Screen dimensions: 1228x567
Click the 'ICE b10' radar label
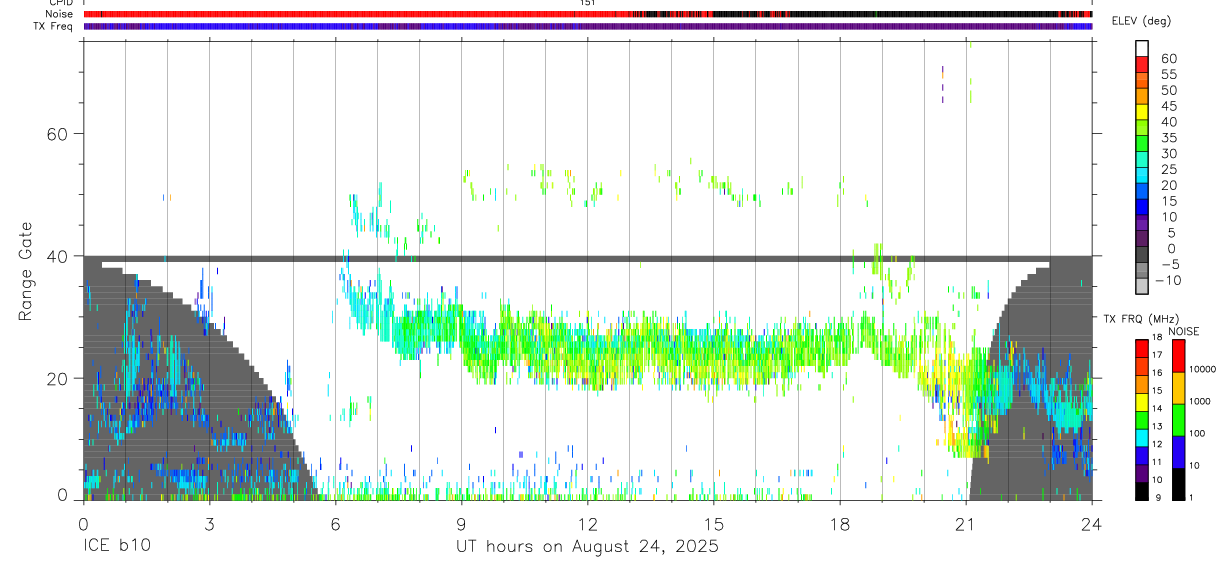[115, 547]
